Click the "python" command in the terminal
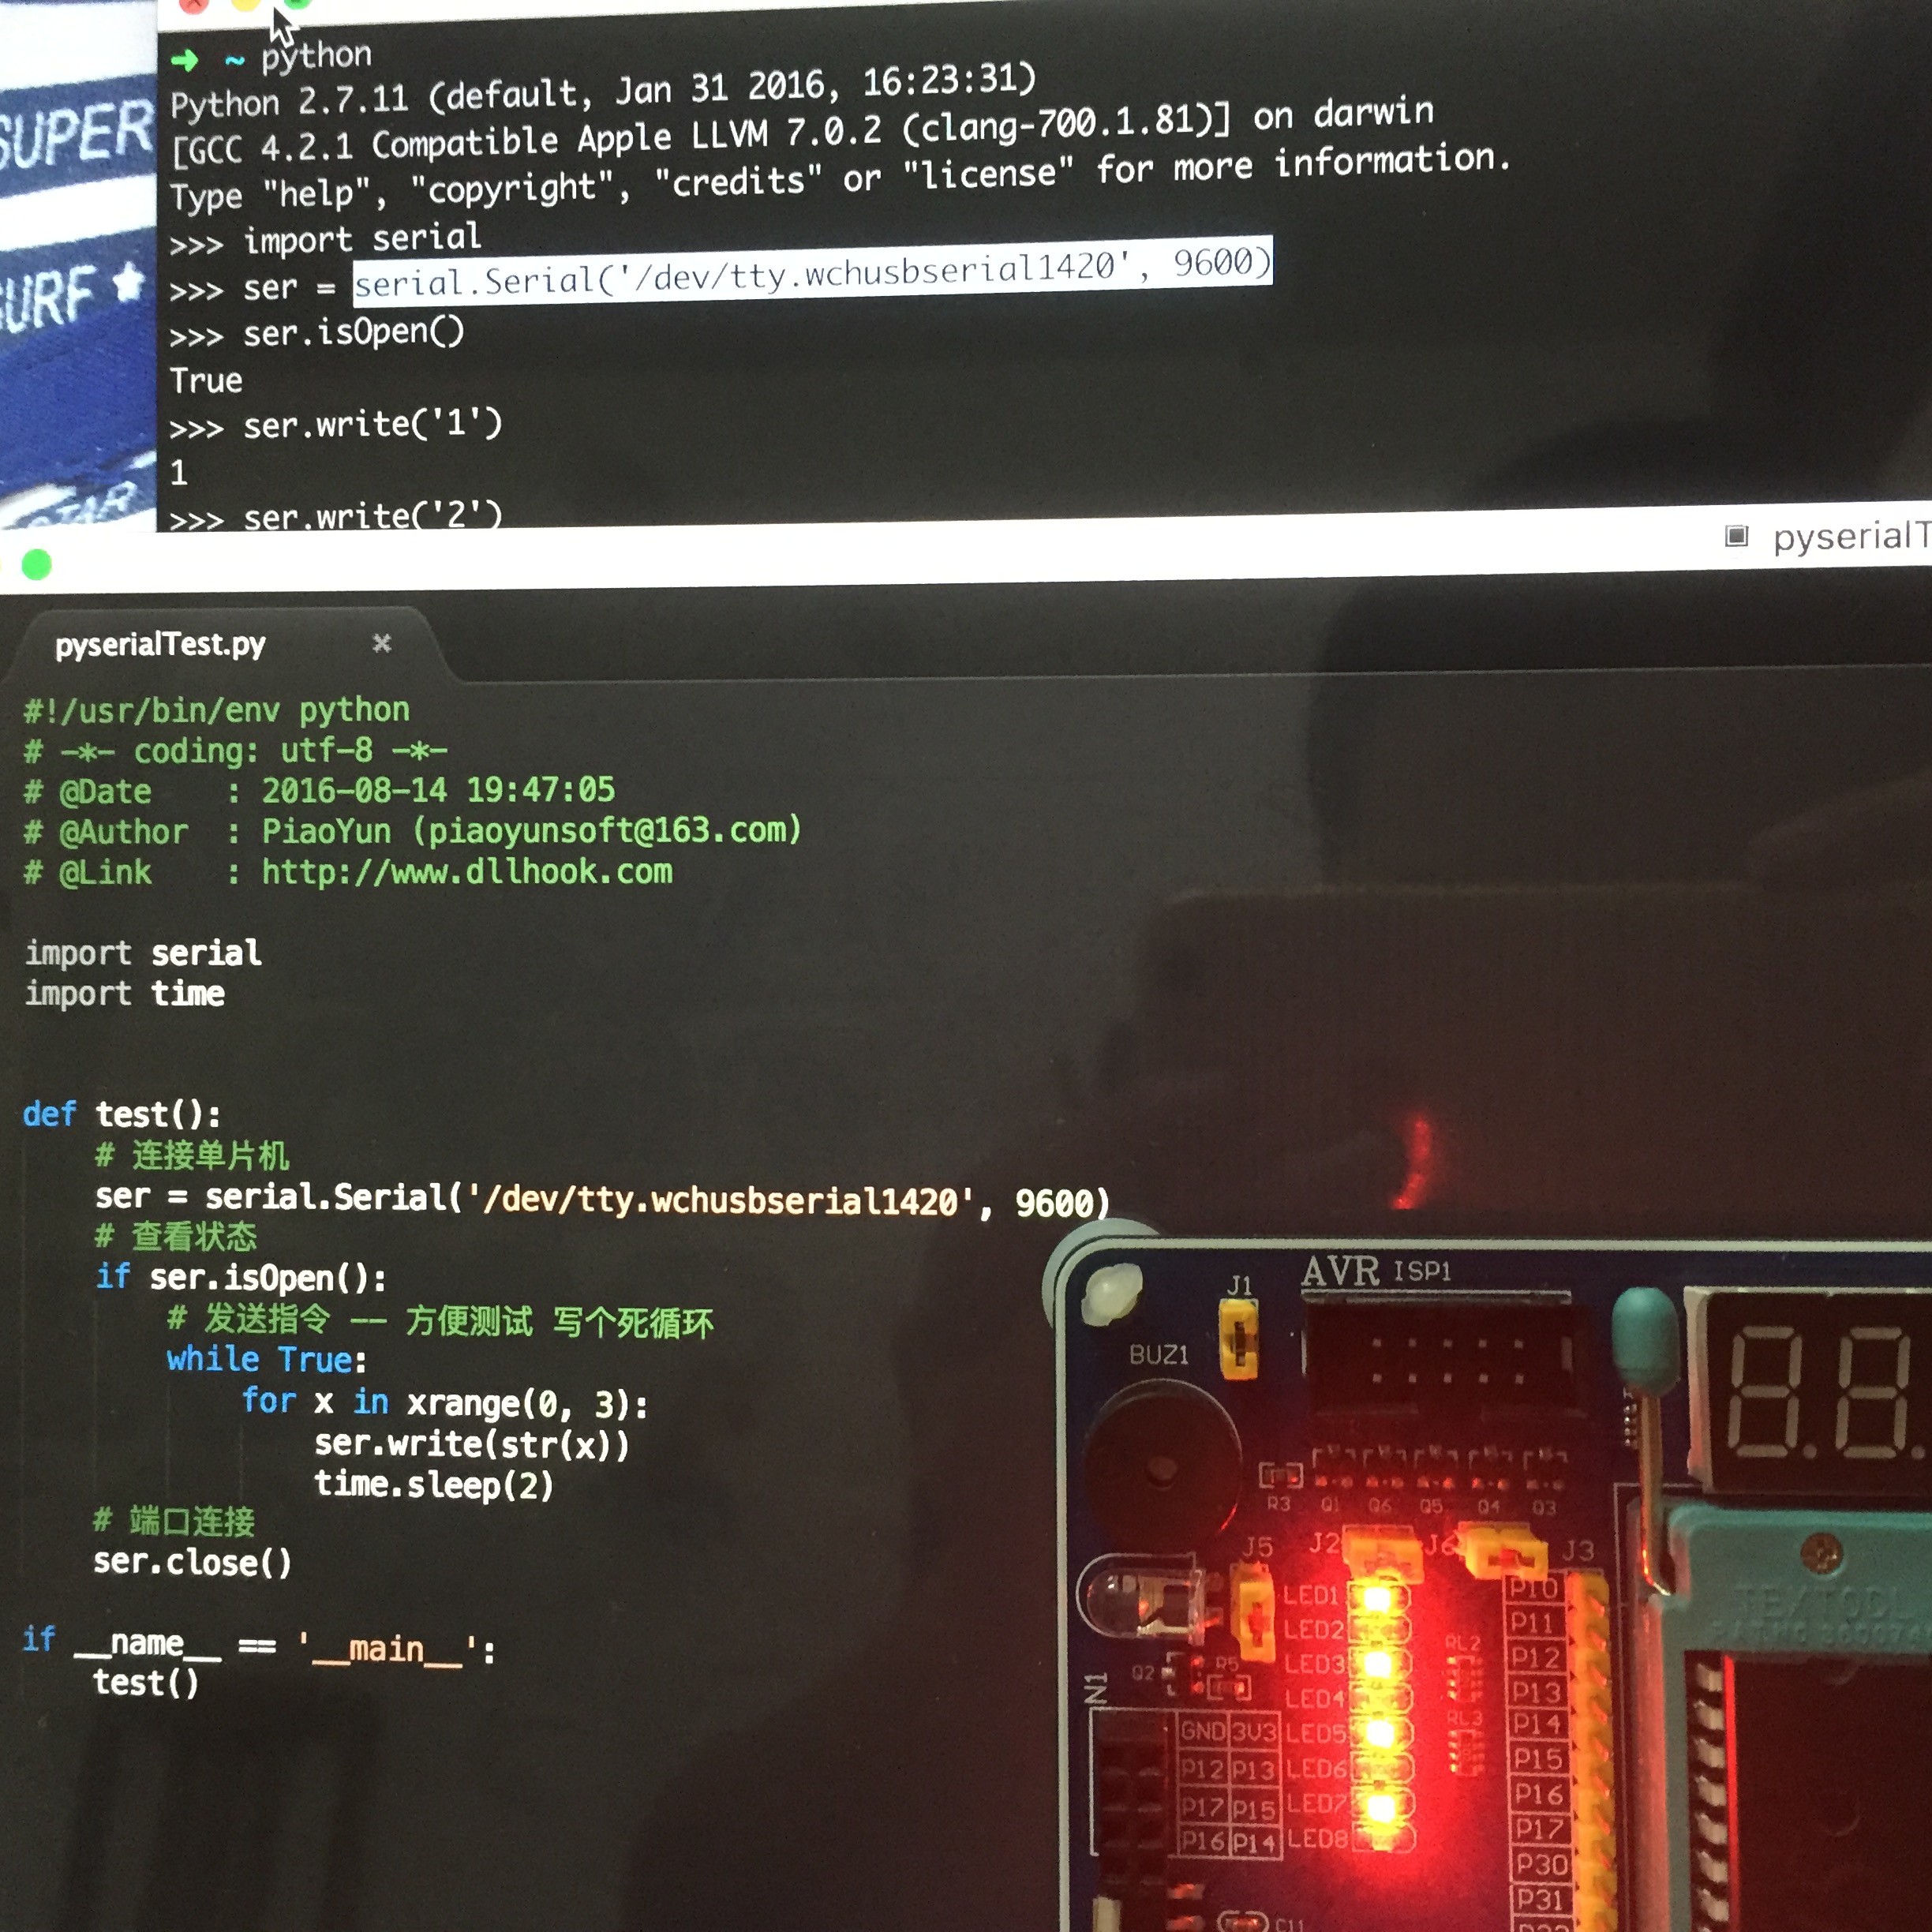 (316, 56)
